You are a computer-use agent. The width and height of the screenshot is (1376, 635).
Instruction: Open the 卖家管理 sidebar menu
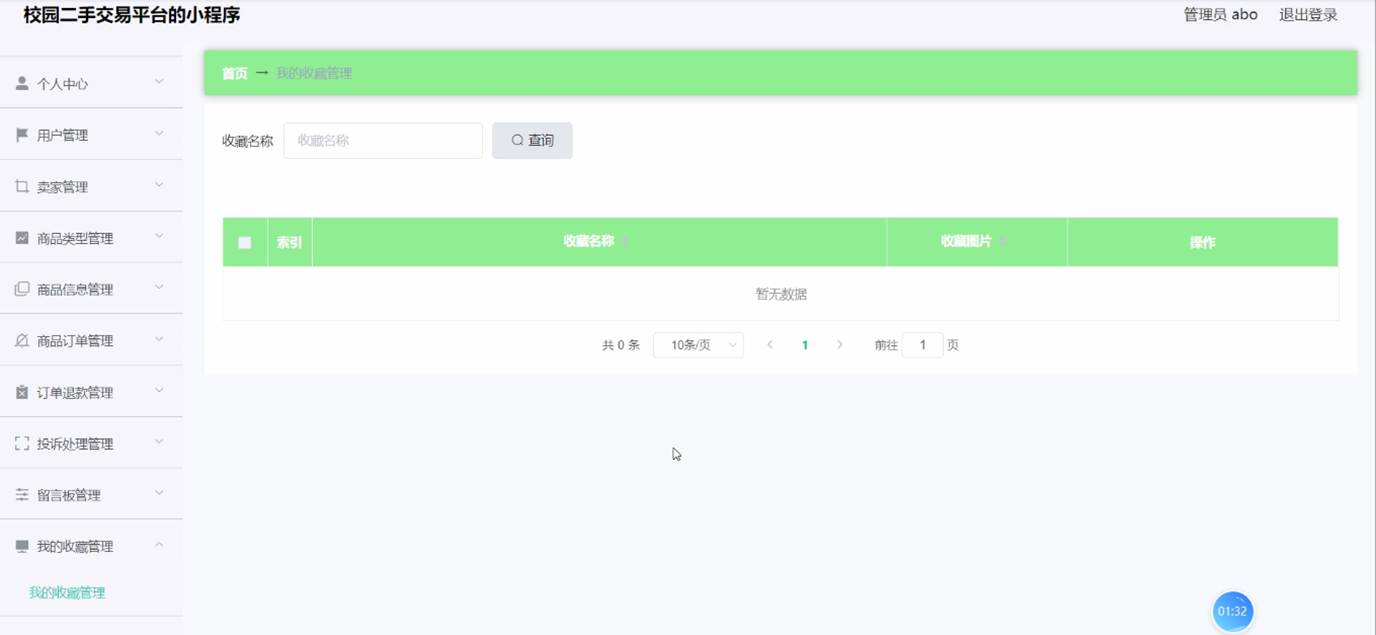[x=91, y=186]
